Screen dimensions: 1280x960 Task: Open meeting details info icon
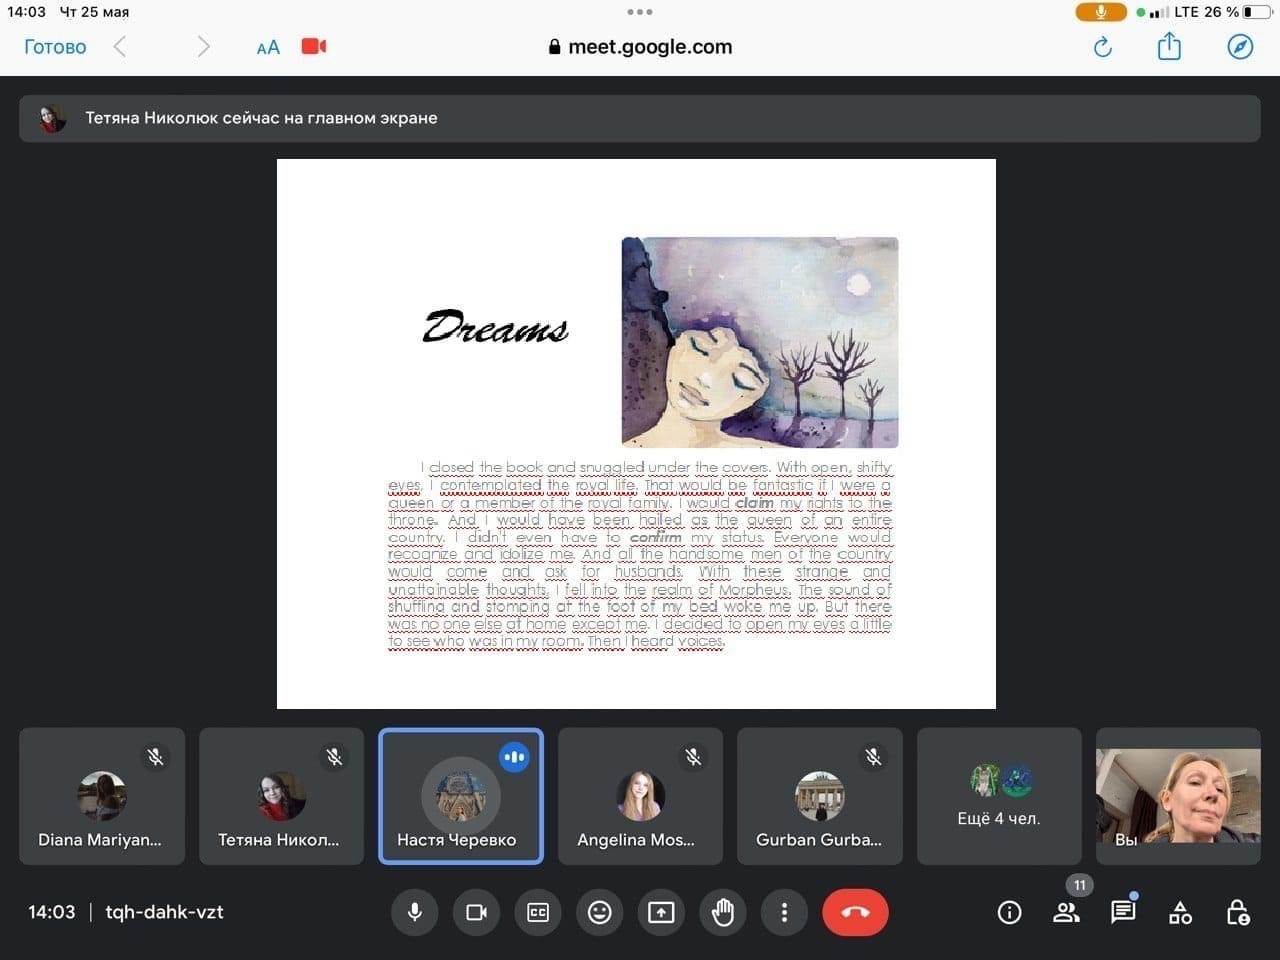1009,912
